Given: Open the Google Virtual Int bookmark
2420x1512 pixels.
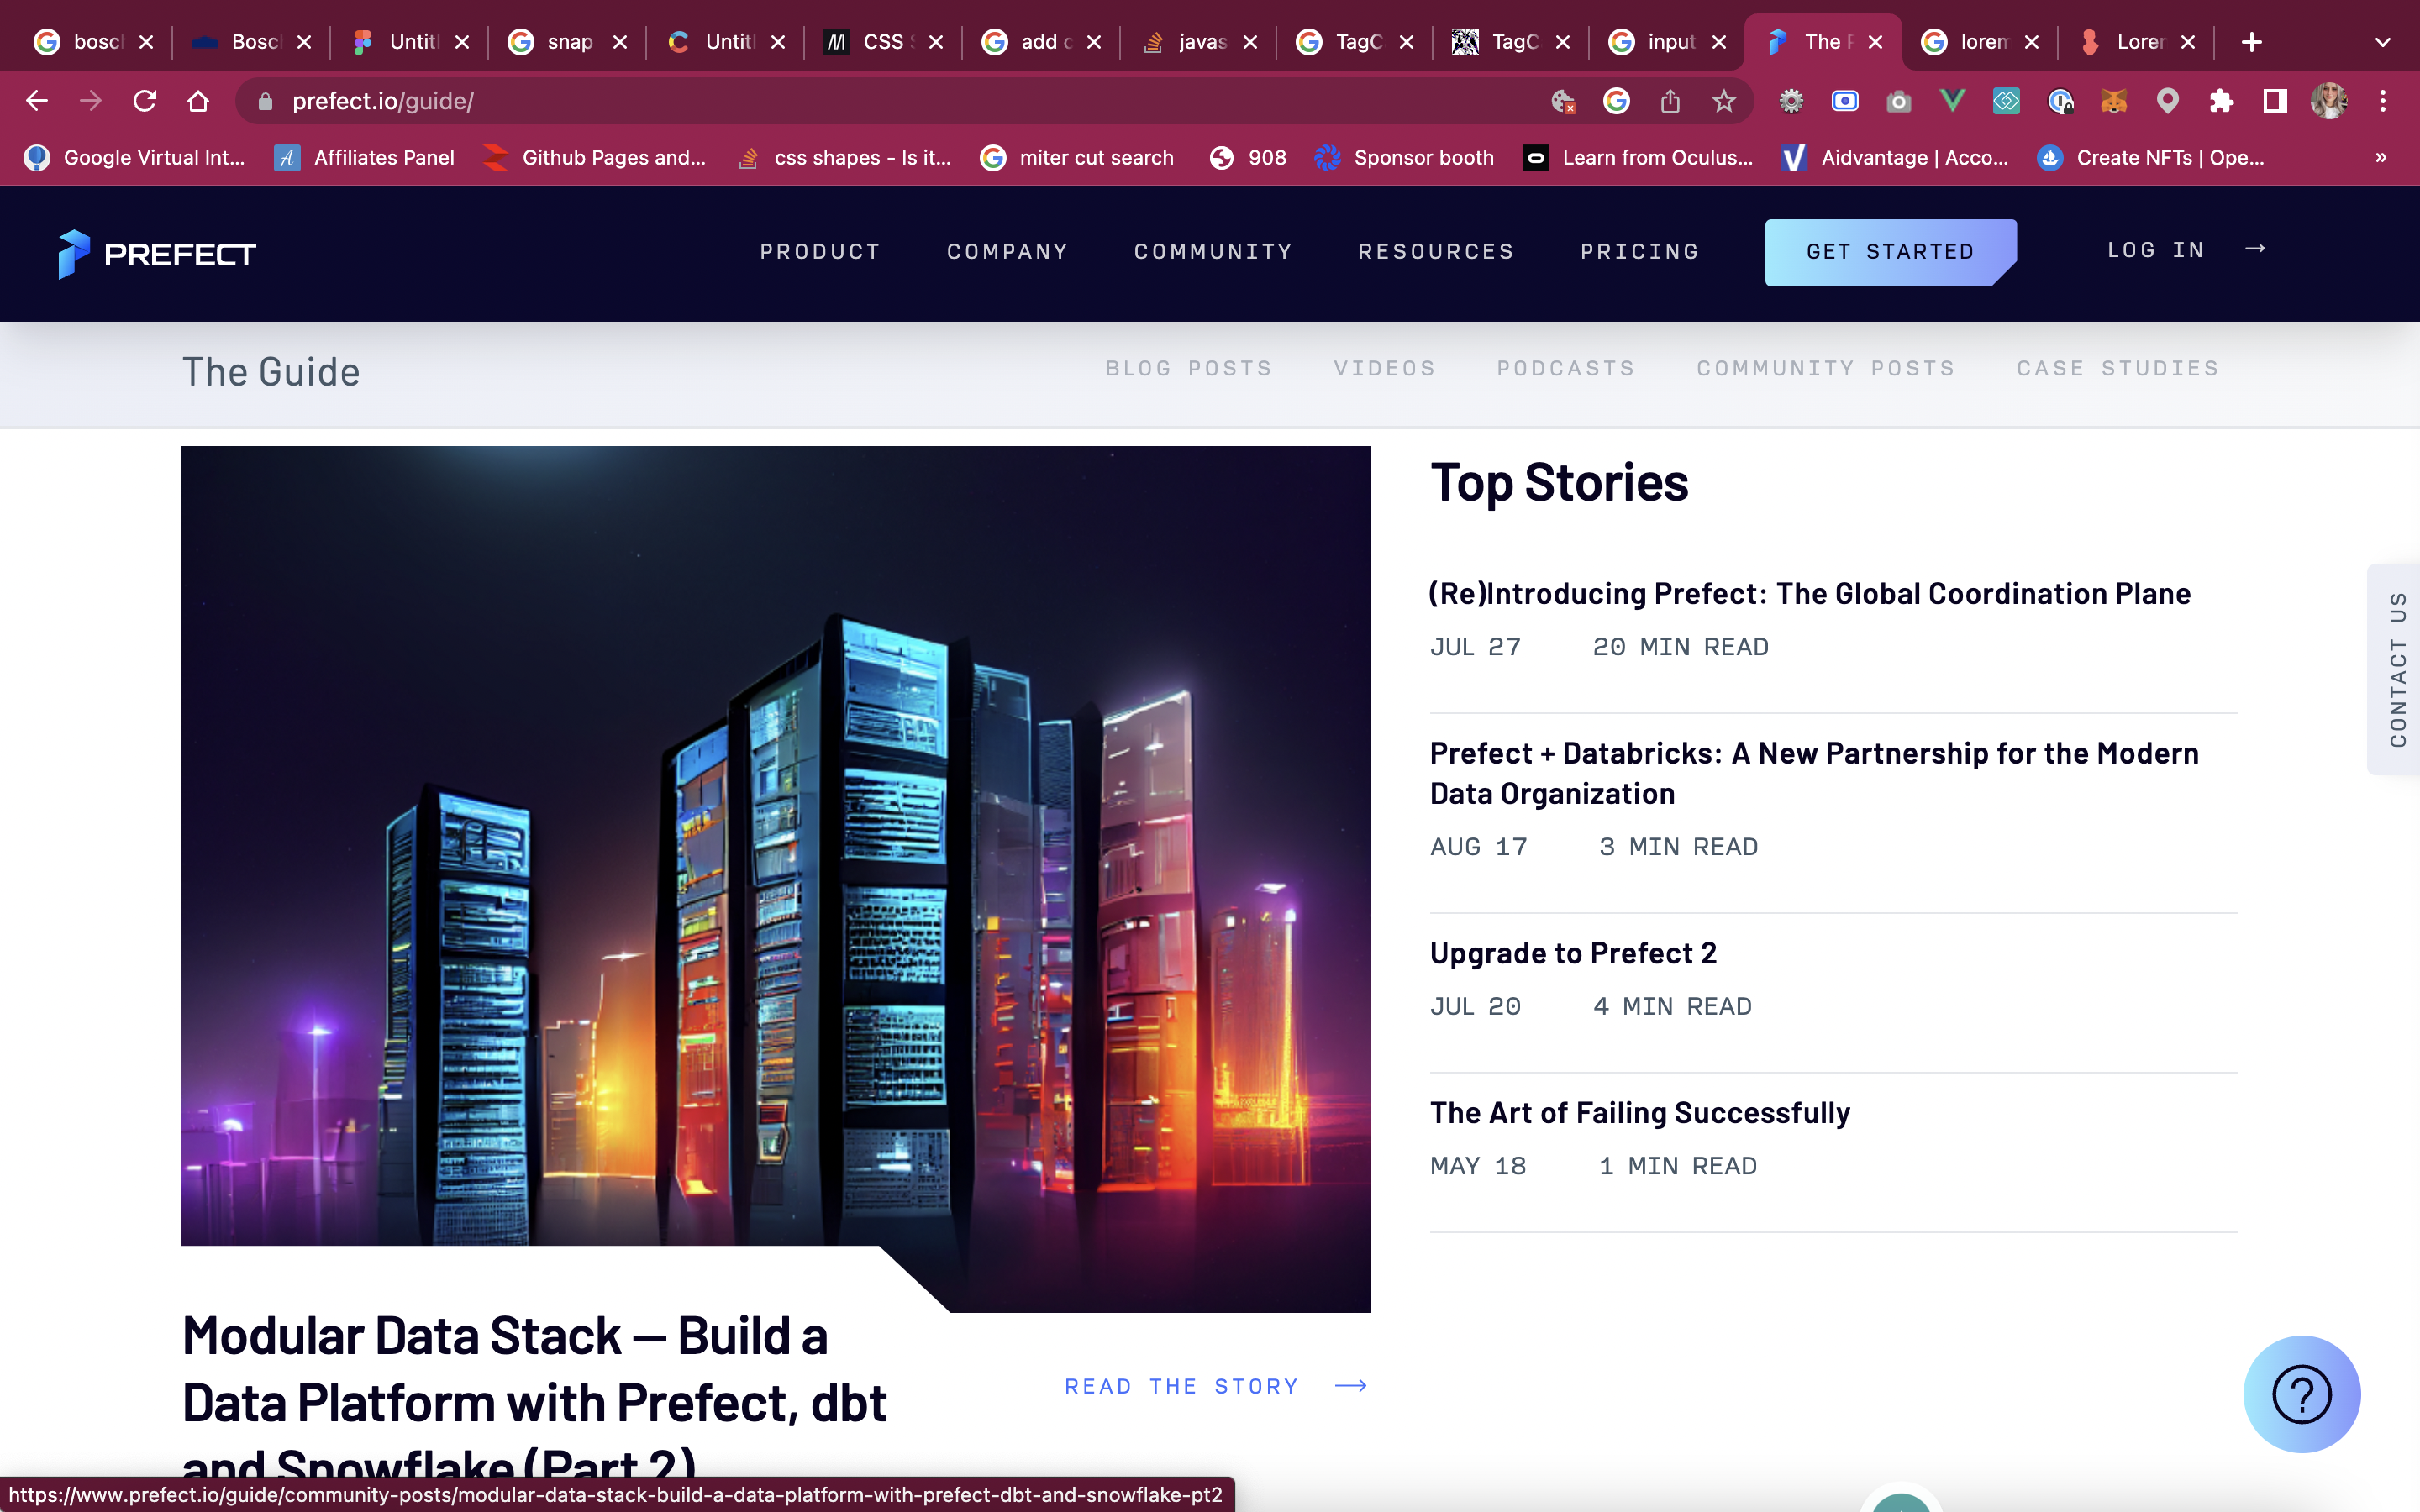Looking at the screenshot, I should 135,158.
